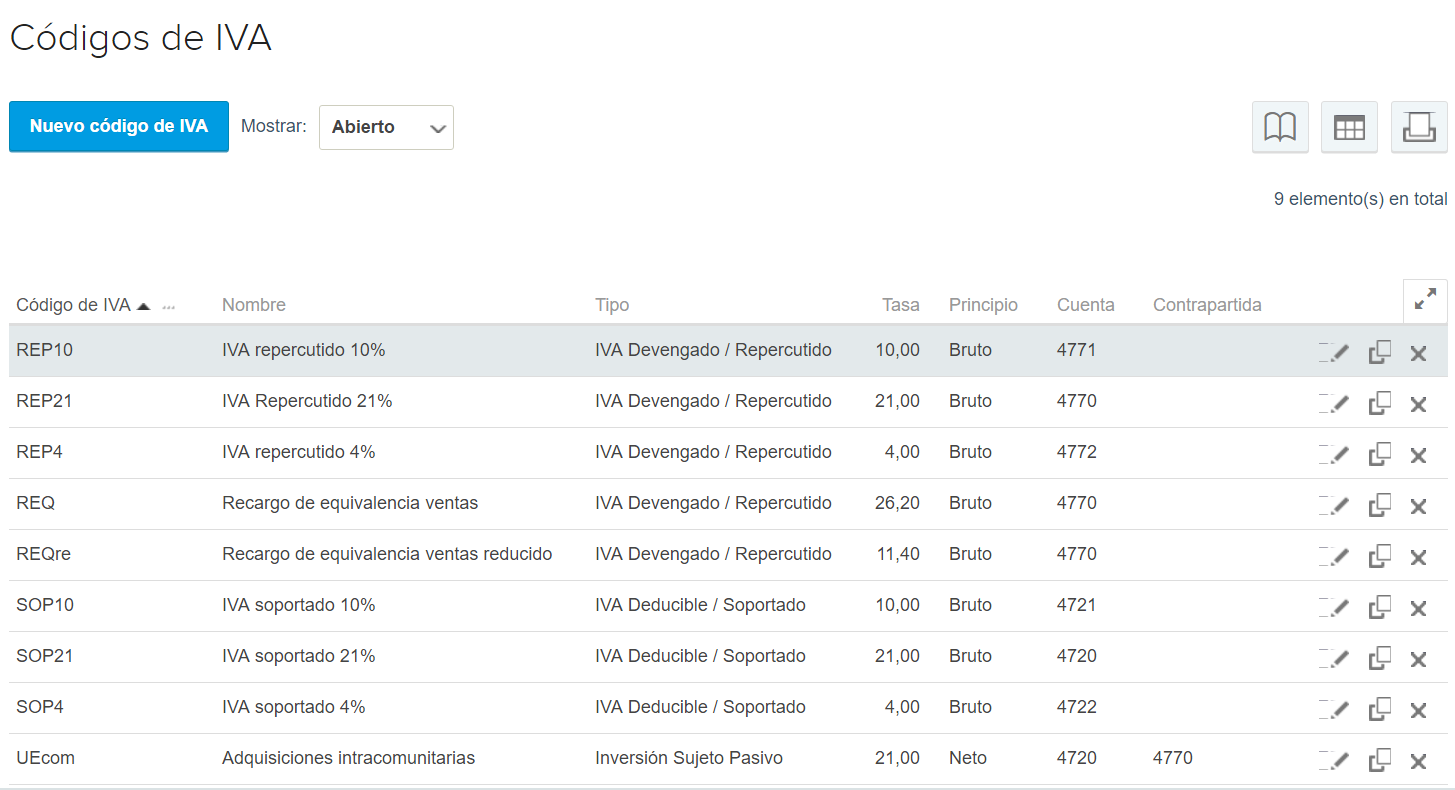Click the 'Neto' principle cell
This screenshot has width=1455, height=790.
click(967, 758)
